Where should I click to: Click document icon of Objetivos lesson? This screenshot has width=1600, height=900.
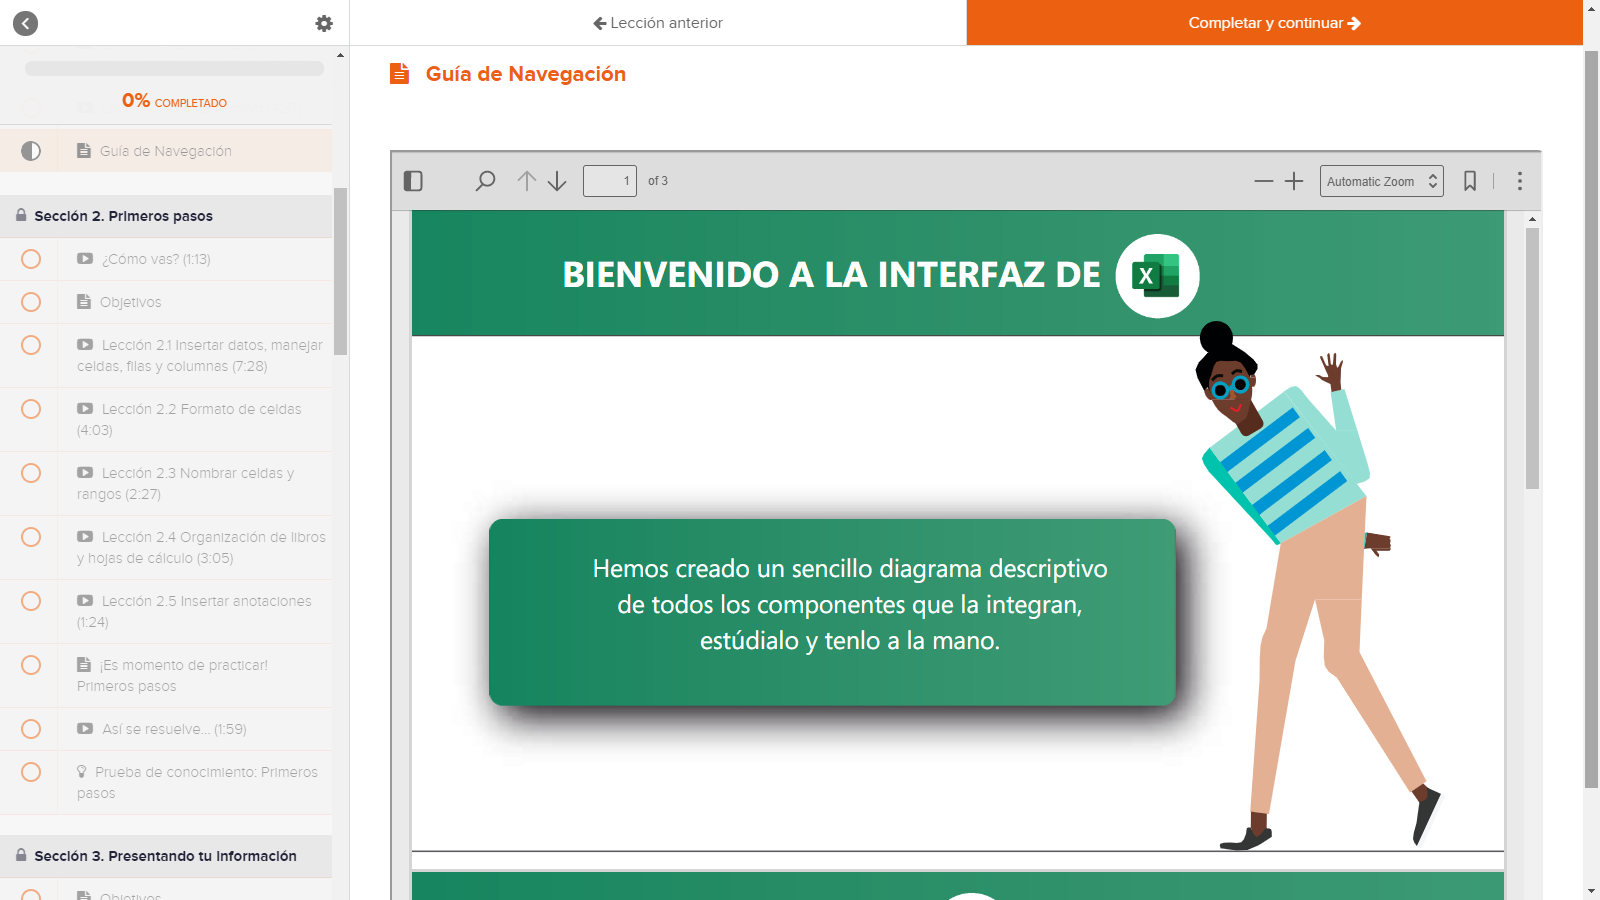(x=84, y=301)
